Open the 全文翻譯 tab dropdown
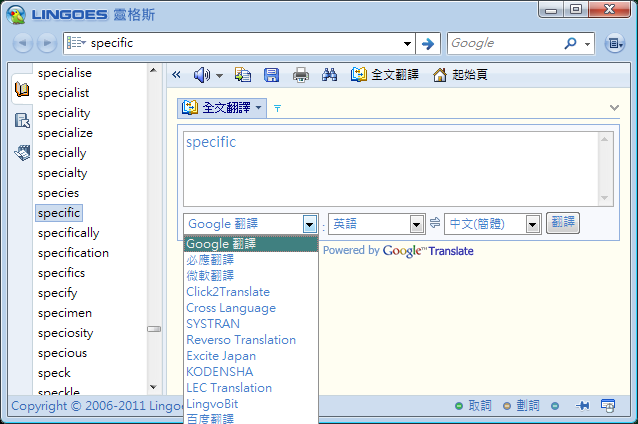Screen dimensions: 638x424 pos(258,108)
